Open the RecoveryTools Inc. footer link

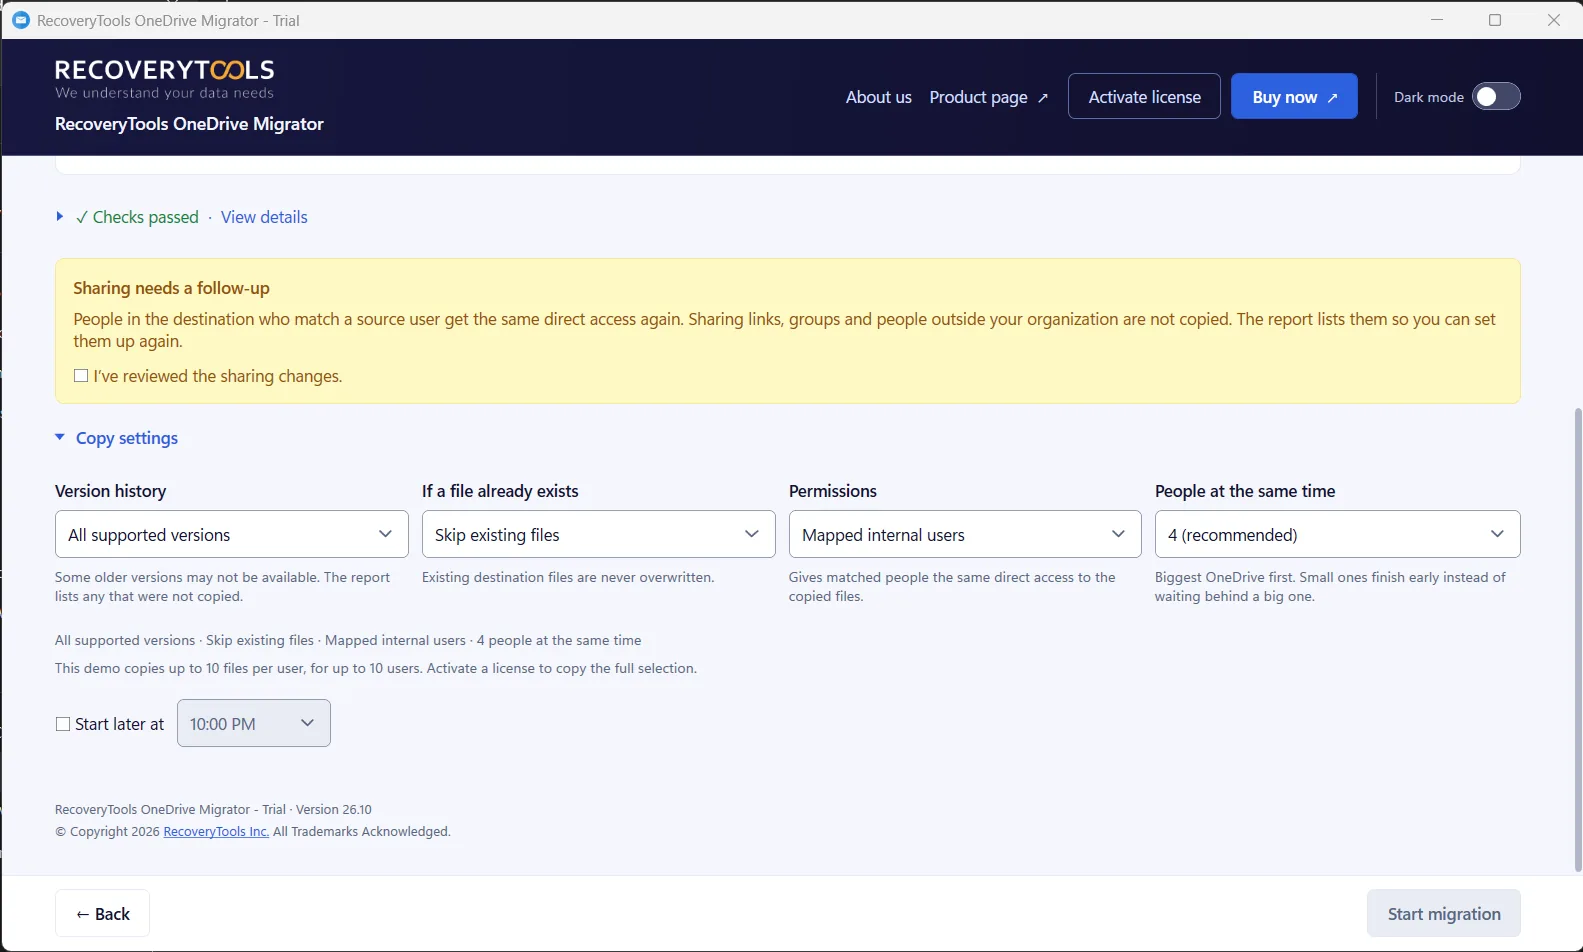[x=216, y=831]
